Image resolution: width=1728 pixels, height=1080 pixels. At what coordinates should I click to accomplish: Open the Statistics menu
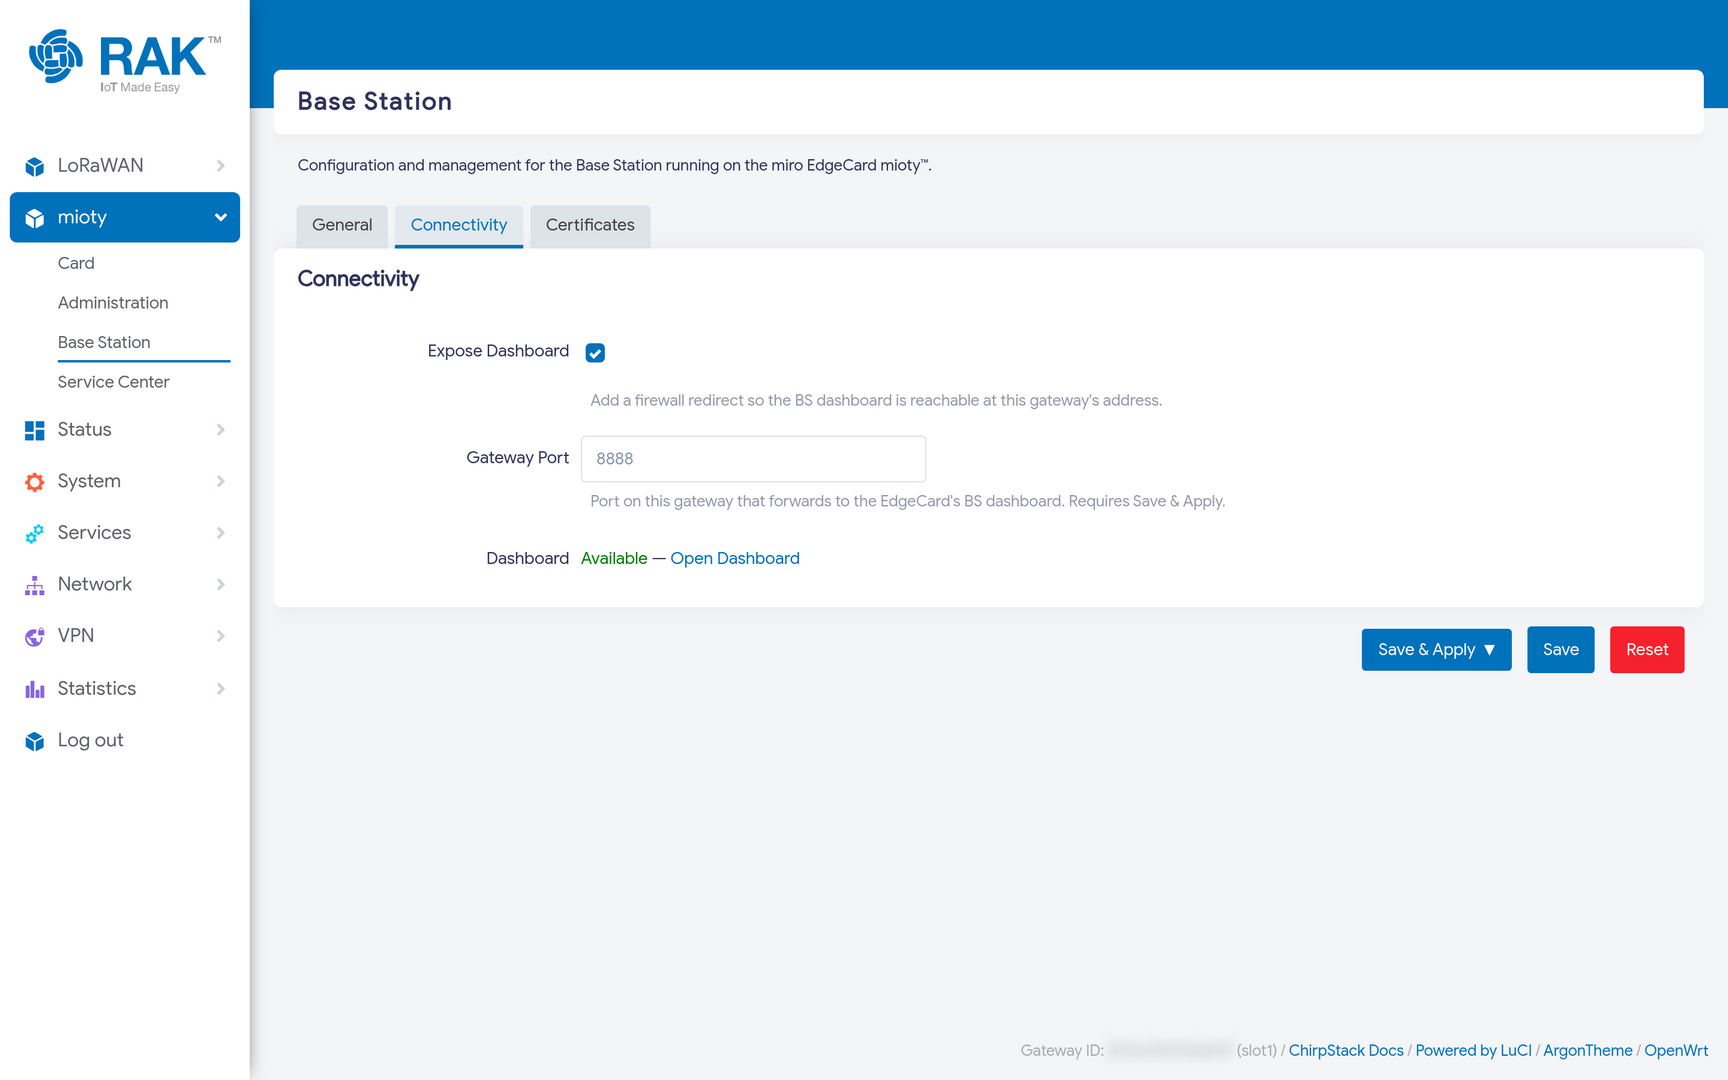[x=125, y=689]
